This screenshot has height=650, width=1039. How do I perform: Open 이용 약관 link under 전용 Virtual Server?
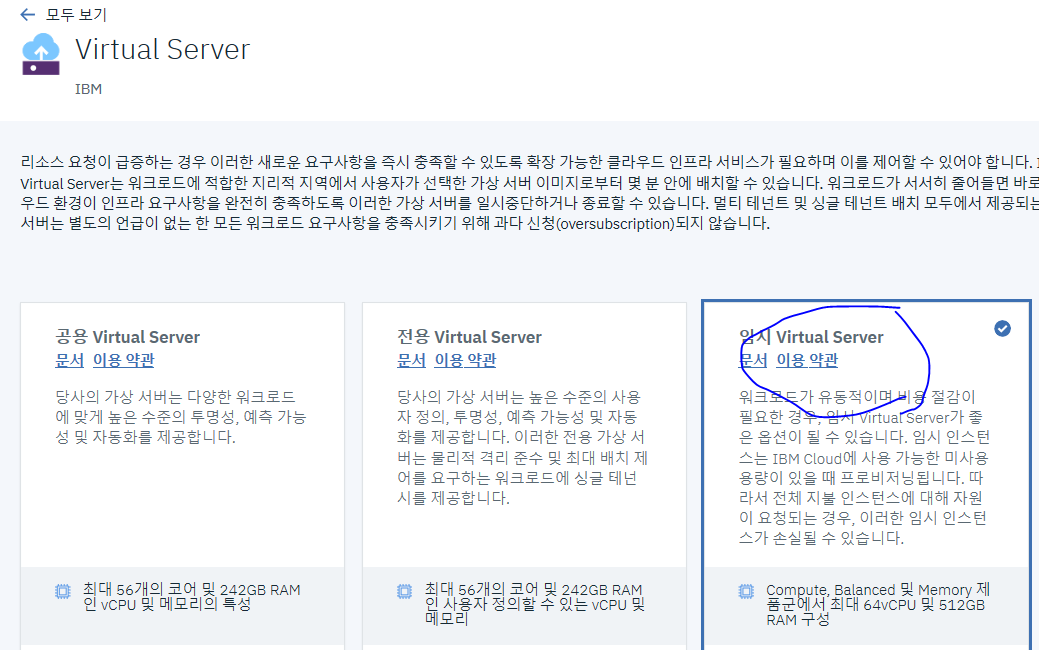pos(465,360)
